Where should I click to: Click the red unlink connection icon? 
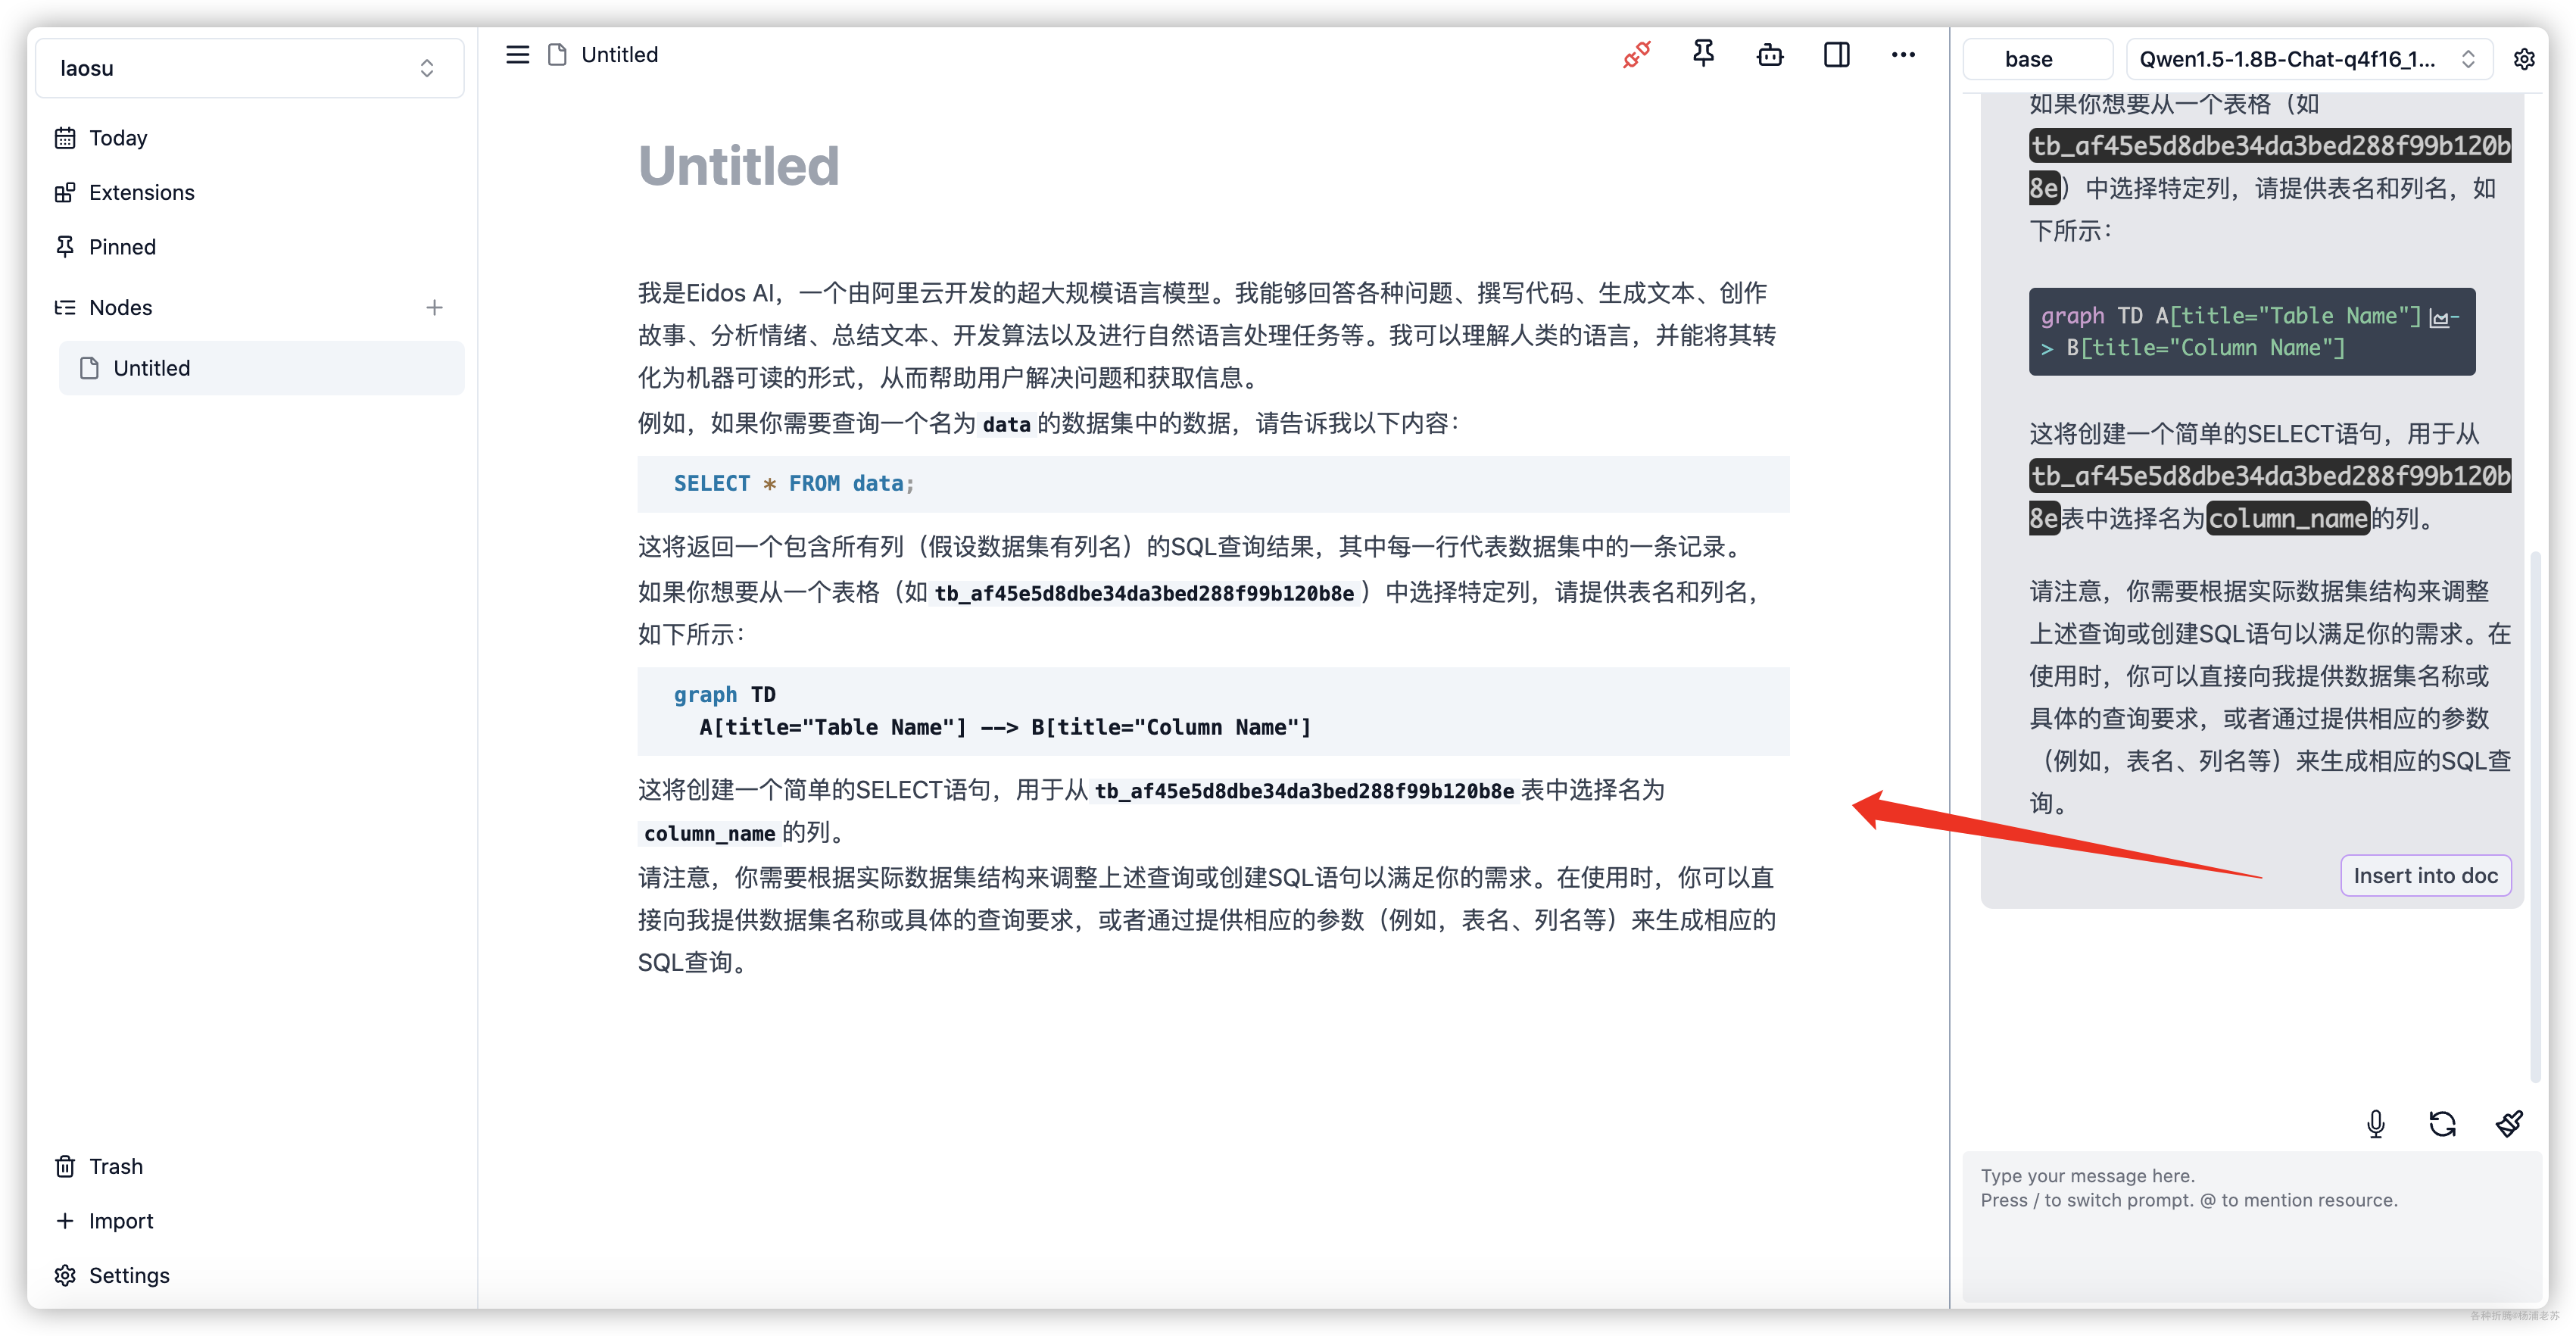click(x=1636, y=55)
